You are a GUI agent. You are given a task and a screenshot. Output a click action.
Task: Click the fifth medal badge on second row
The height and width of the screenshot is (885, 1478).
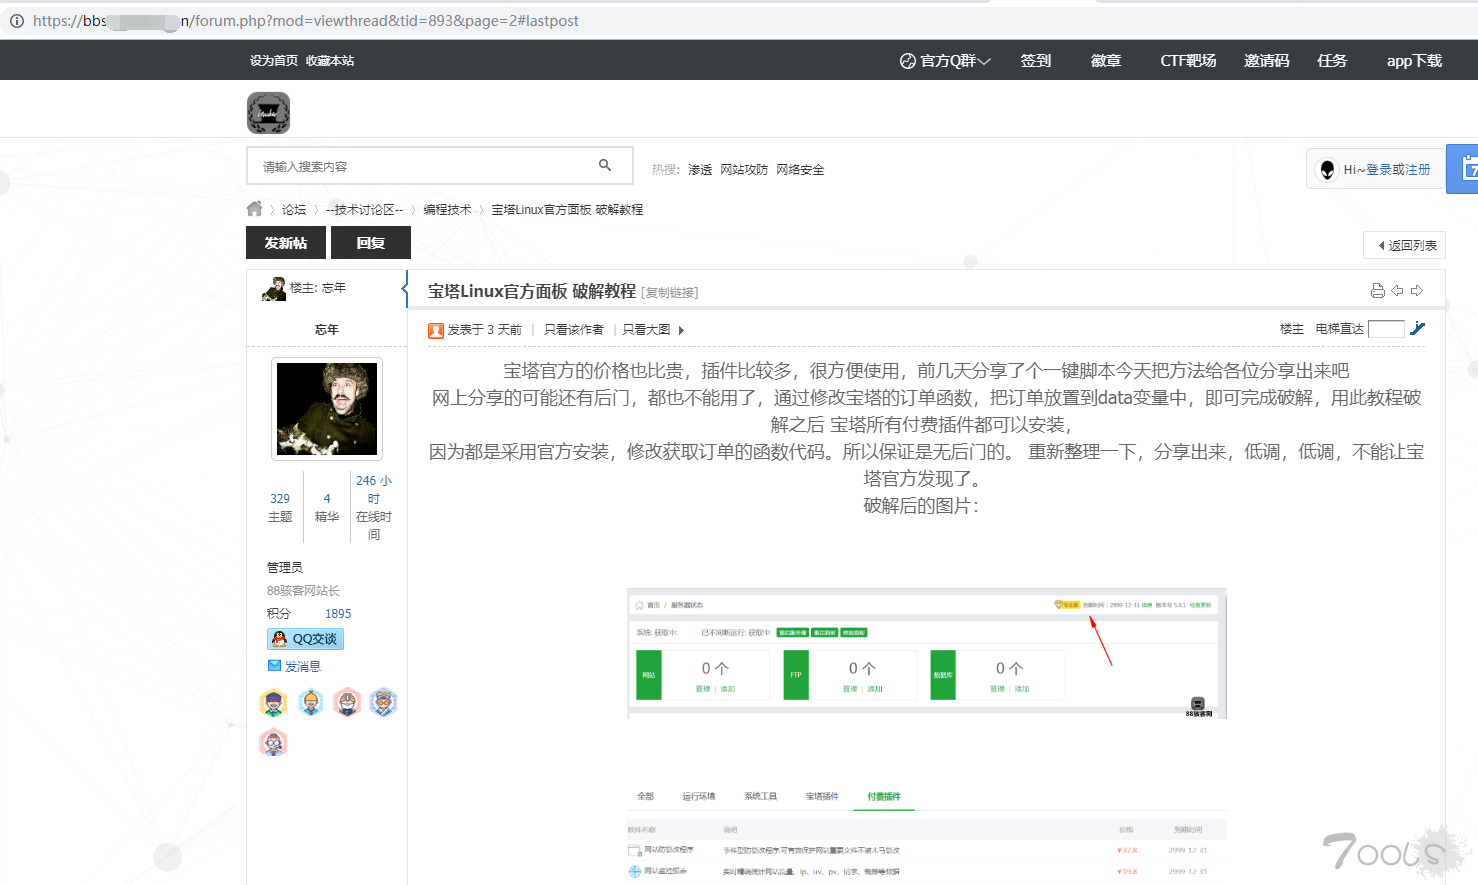(x=274, y=743)
